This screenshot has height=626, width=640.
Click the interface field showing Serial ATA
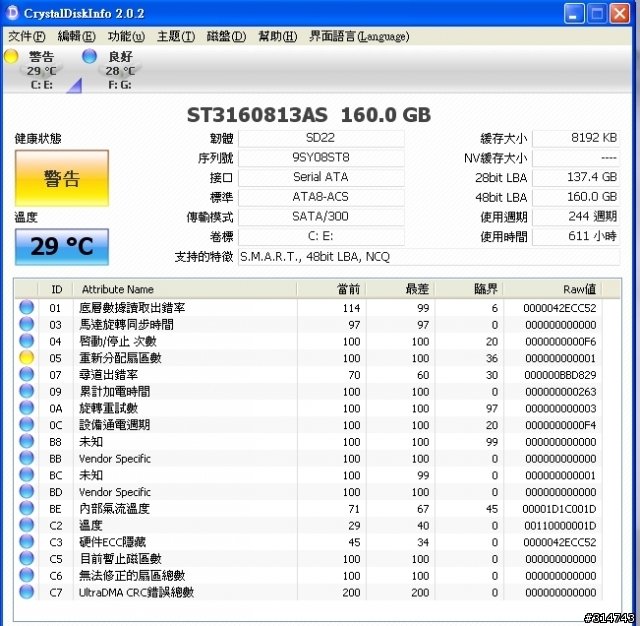tap(321, 178)
